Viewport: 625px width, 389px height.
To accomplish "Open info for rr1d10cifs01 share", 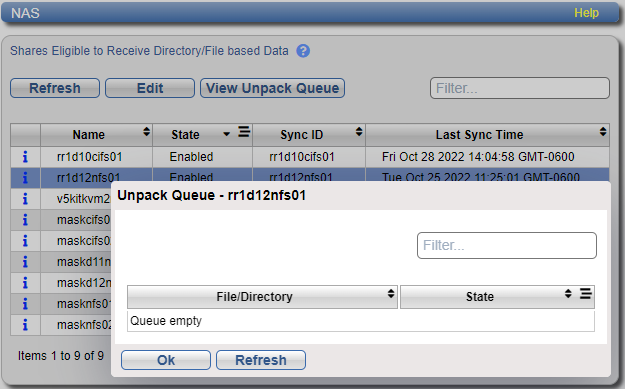I will 25,157.
